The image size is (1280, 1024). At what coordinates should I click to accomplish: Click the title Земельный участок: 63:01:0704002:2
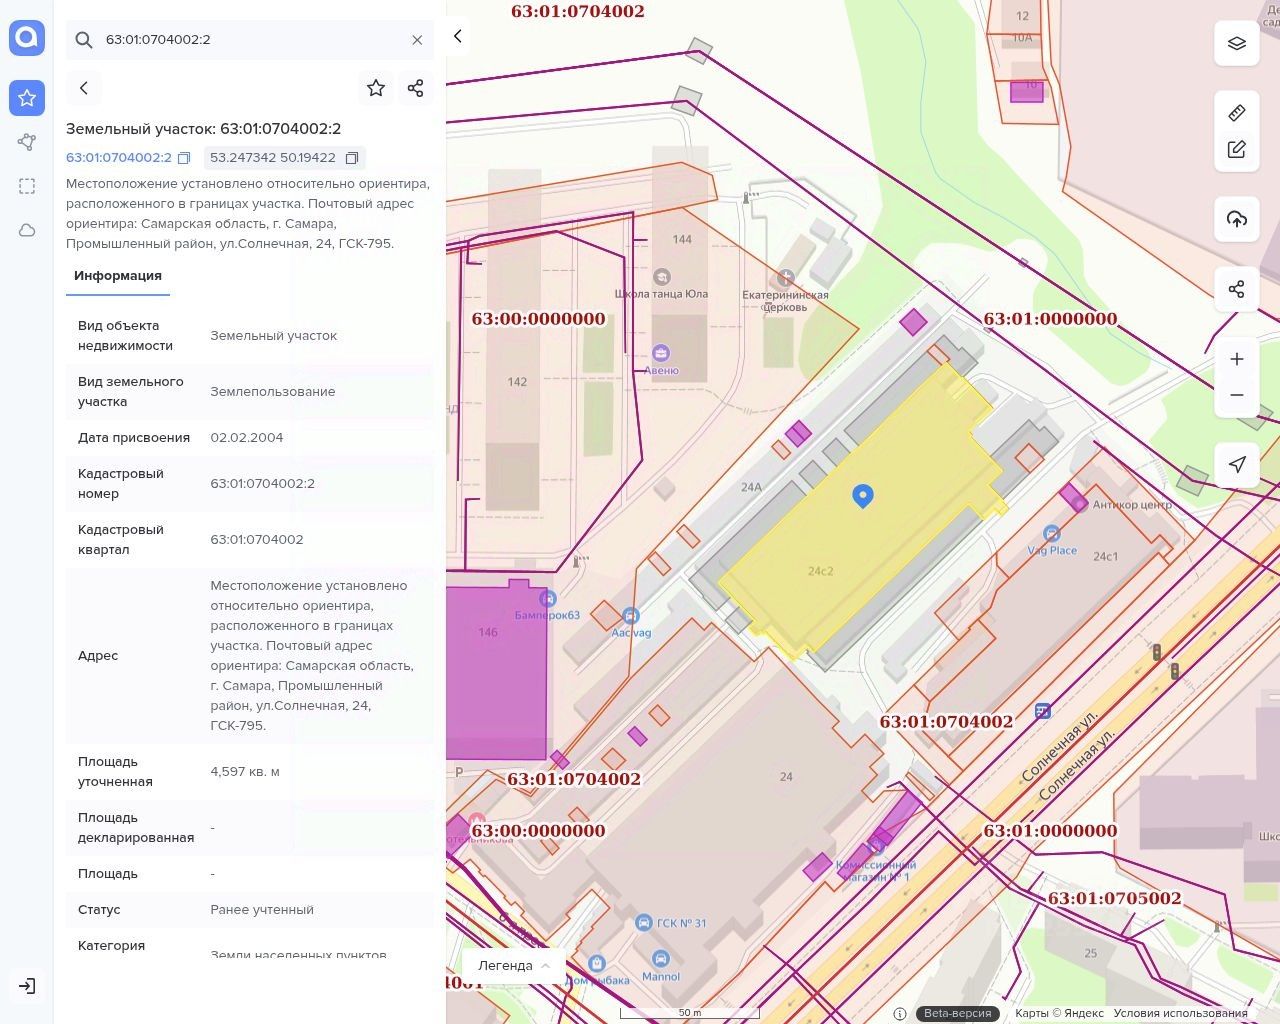[x=204, y=129]
